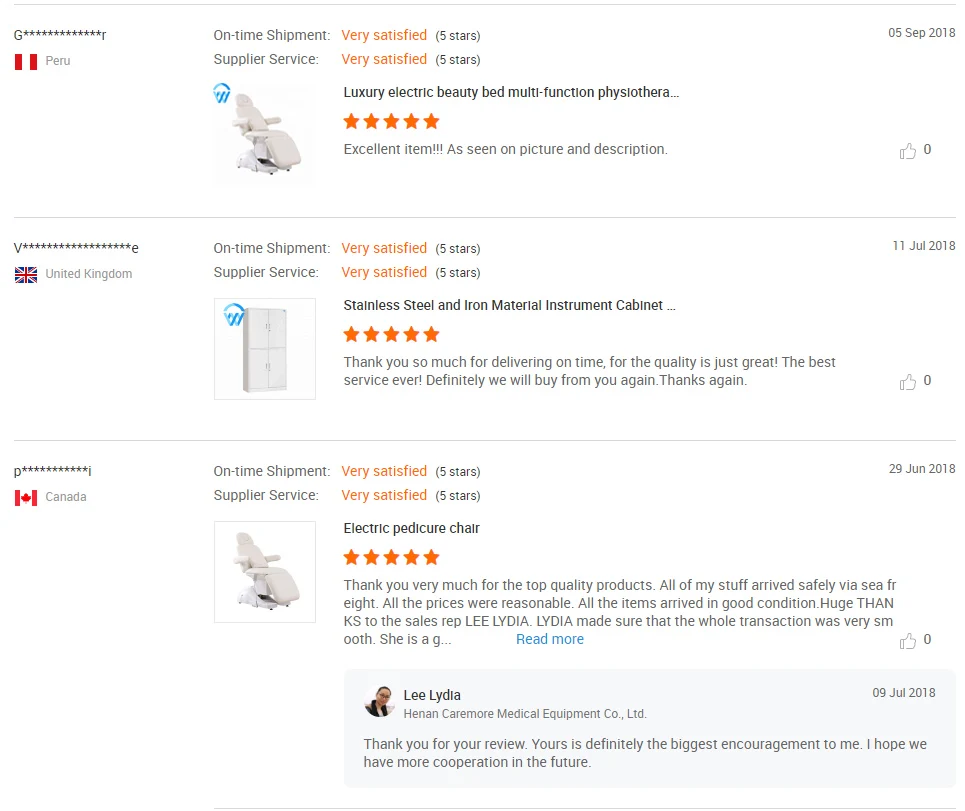Click the Canada flag icon
Viewport: 965px width, 811px height.
coord(26,498)
